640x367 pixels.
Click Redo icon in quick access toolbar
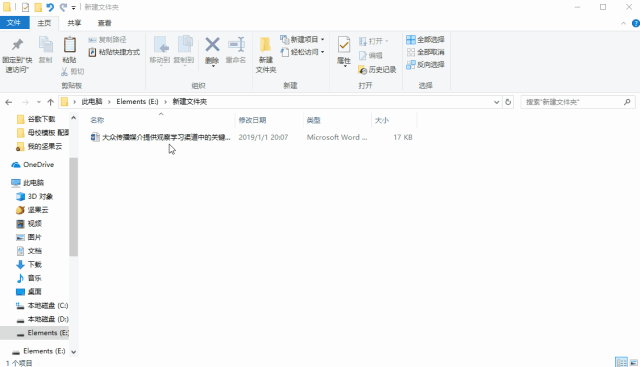tap(63, 7)
